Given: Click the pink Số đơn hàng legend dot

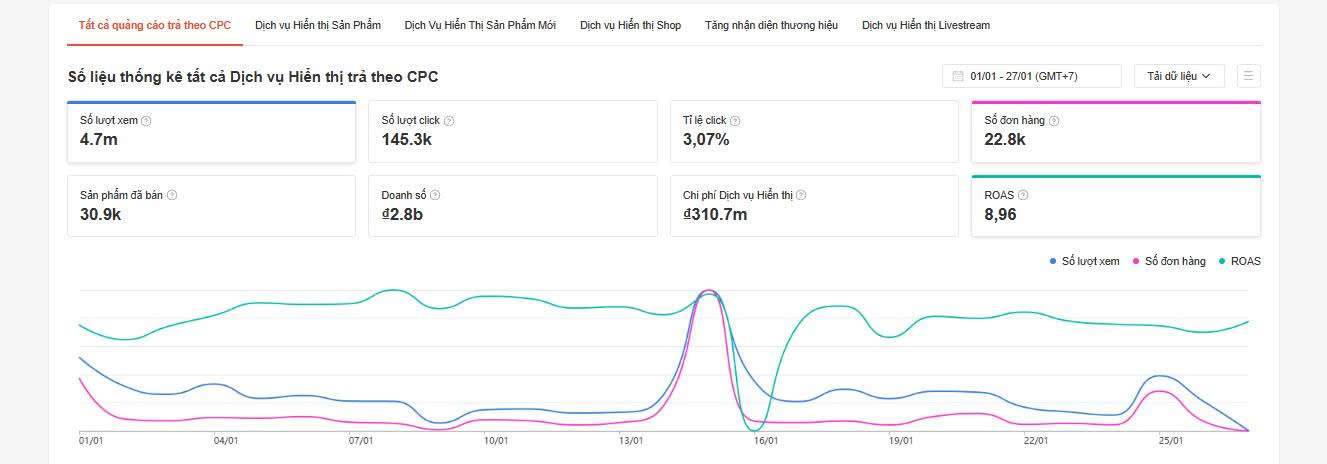Looking at the screenshot, I should tap(1136, 262).
